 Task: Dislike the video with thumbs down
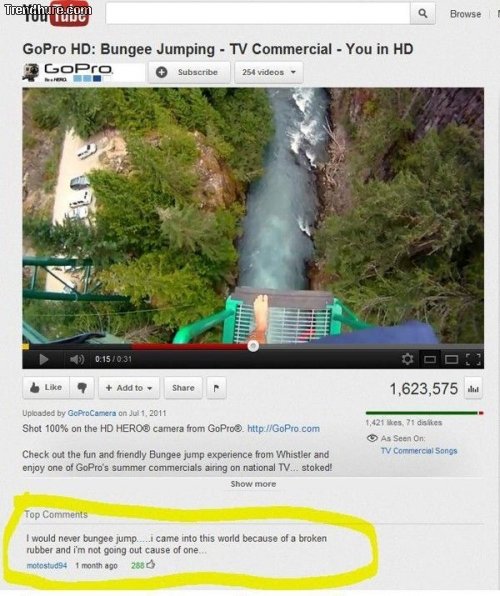tap(82, 388)
